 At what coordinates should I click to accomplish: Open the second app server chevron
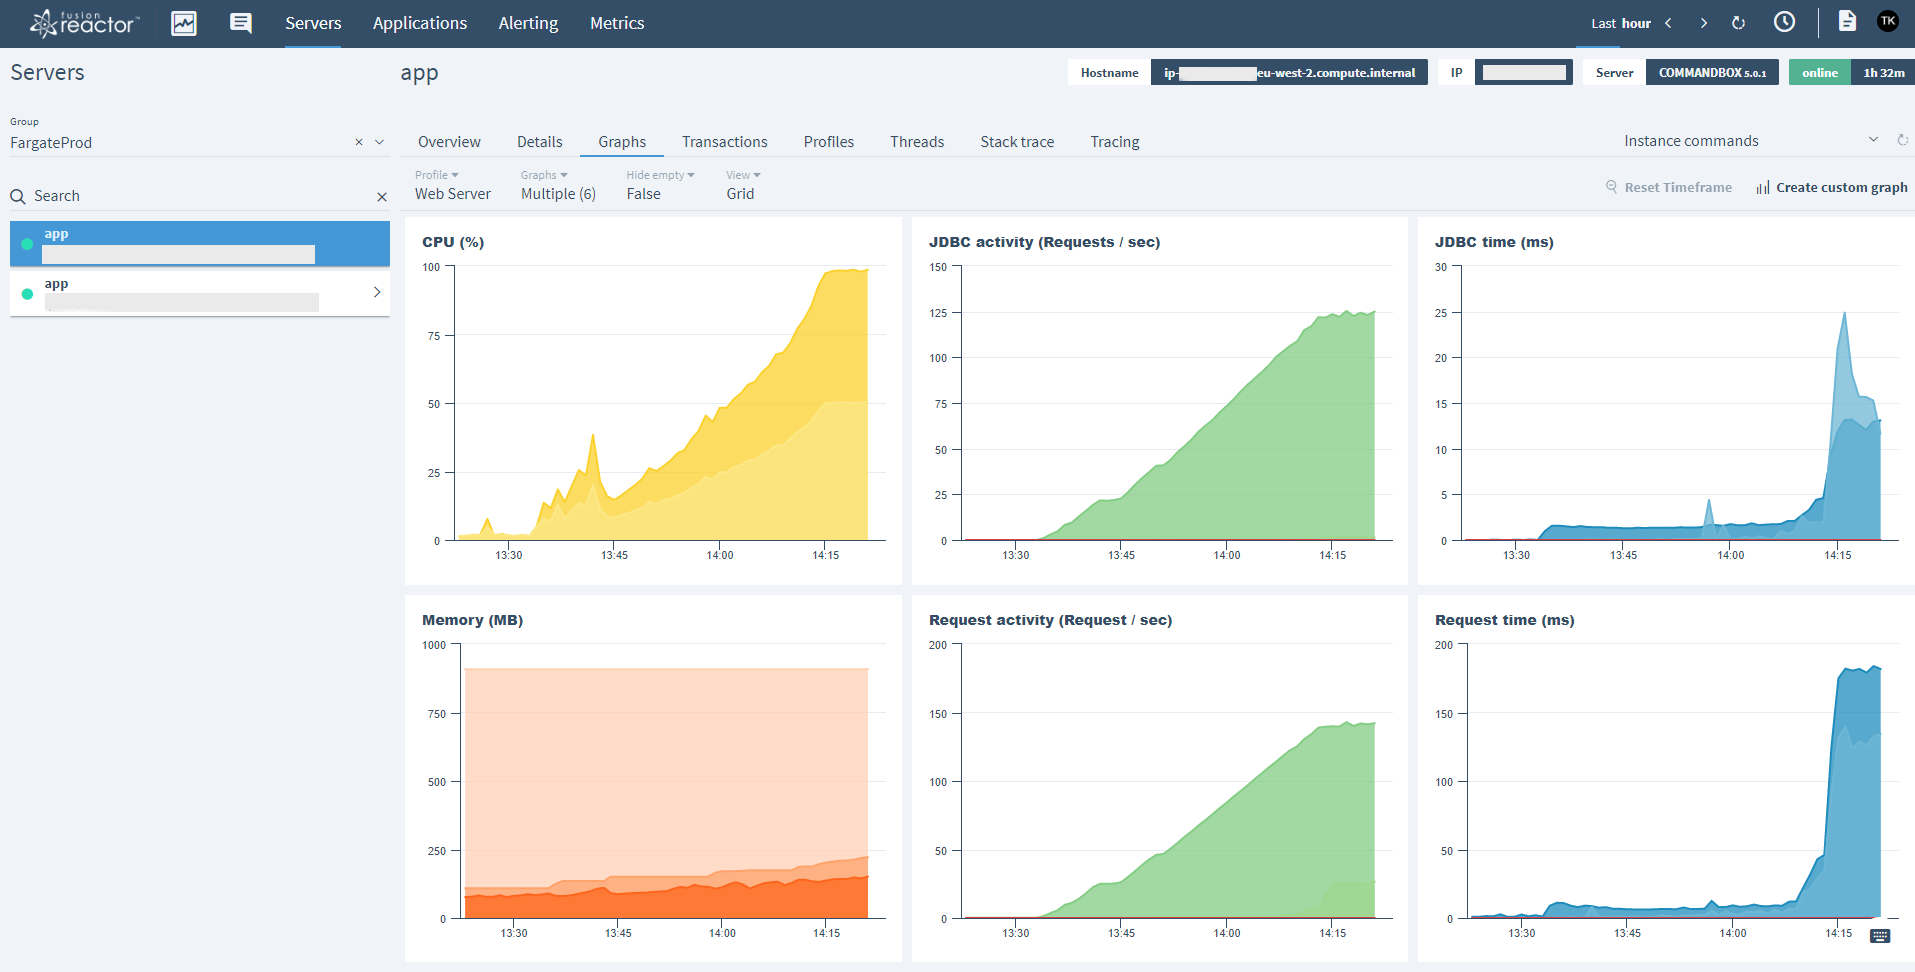[377, 292]
